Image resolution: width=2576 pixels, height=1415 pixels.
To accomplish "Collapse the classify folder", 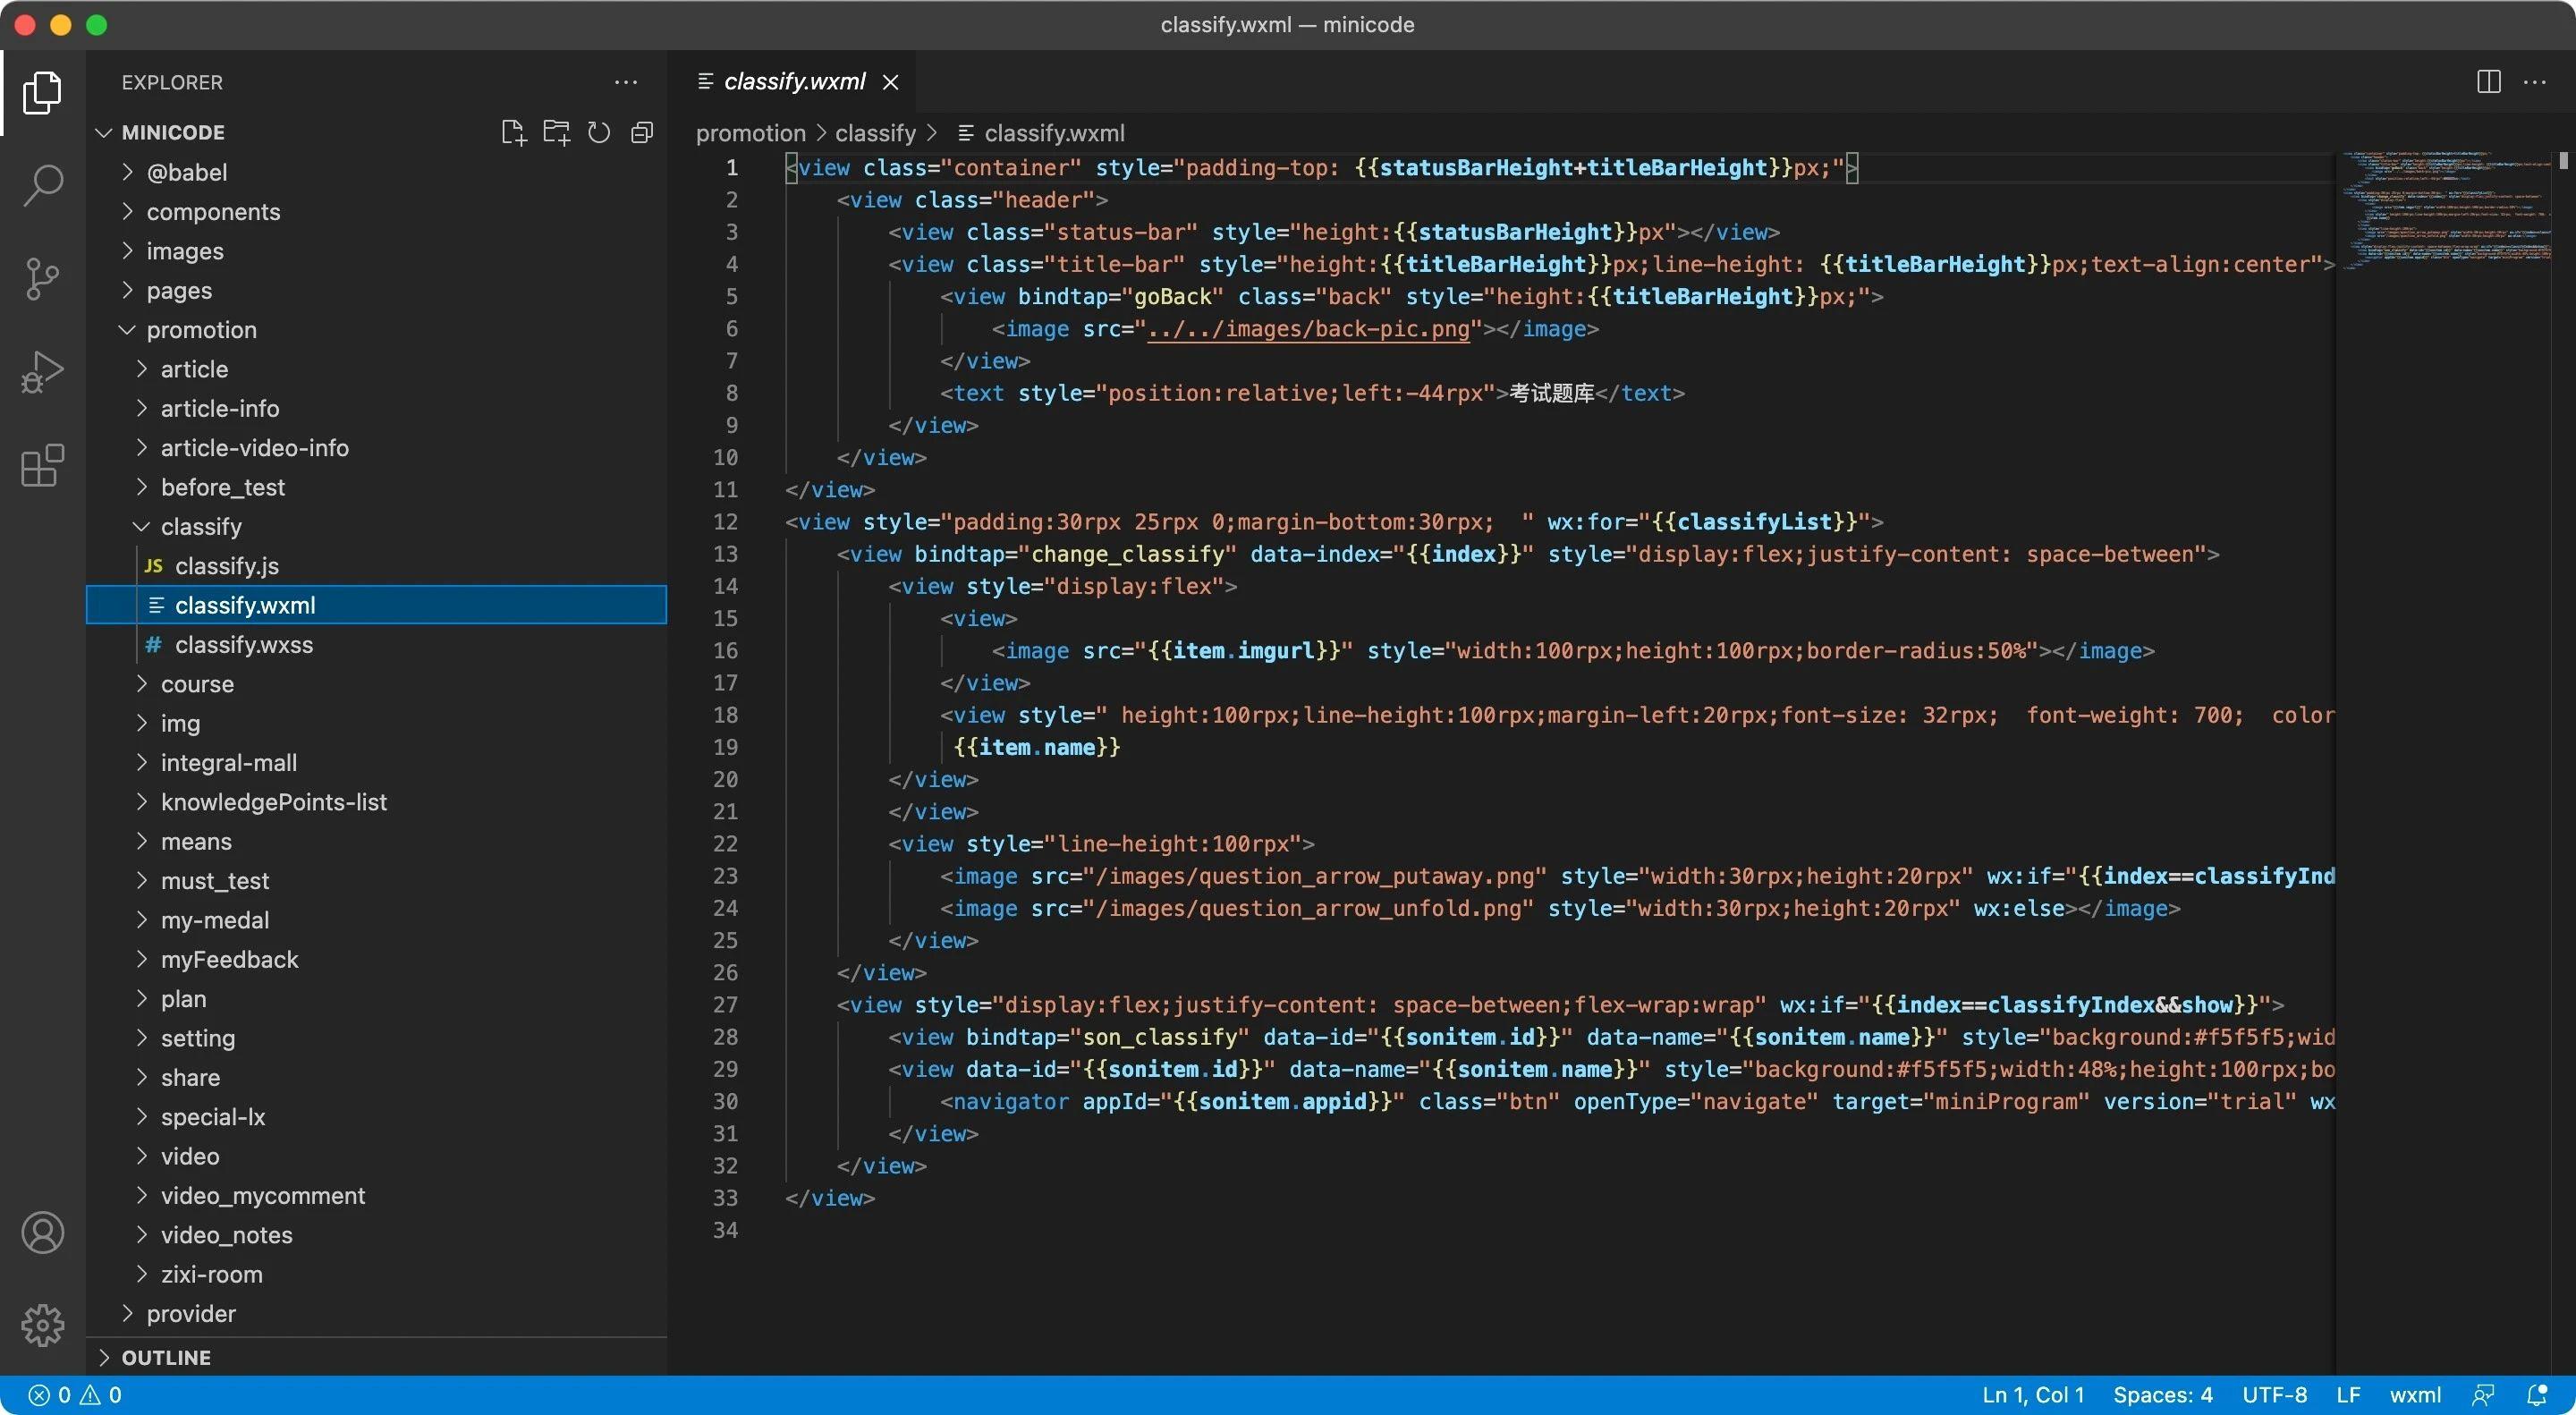I will 200,527.
